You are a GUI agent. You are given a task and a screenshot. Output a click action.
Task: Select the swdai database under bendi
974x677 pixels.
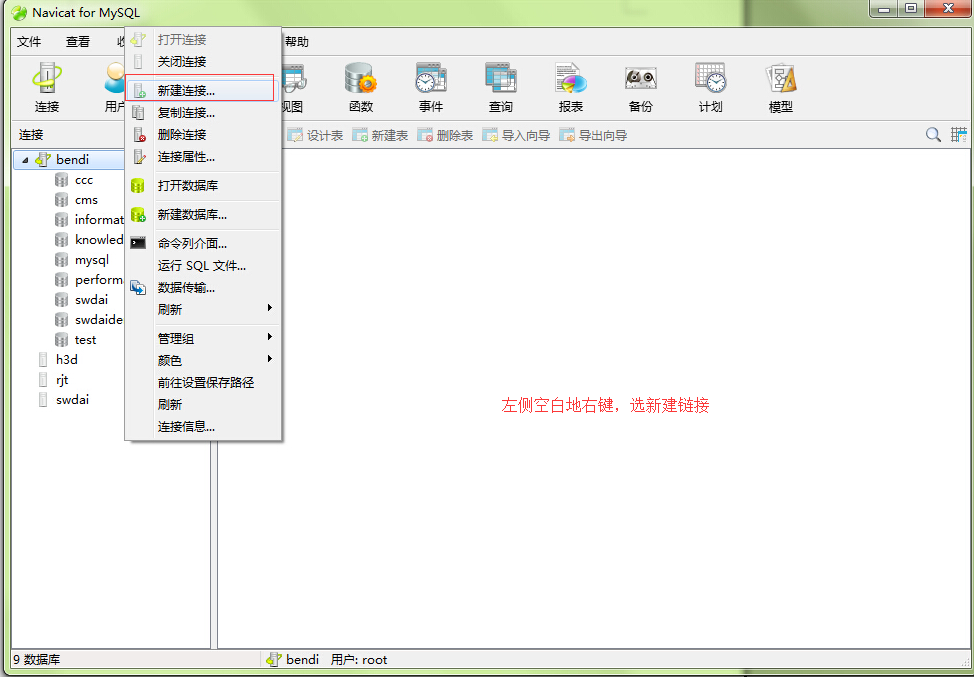(x=91, y=300)
